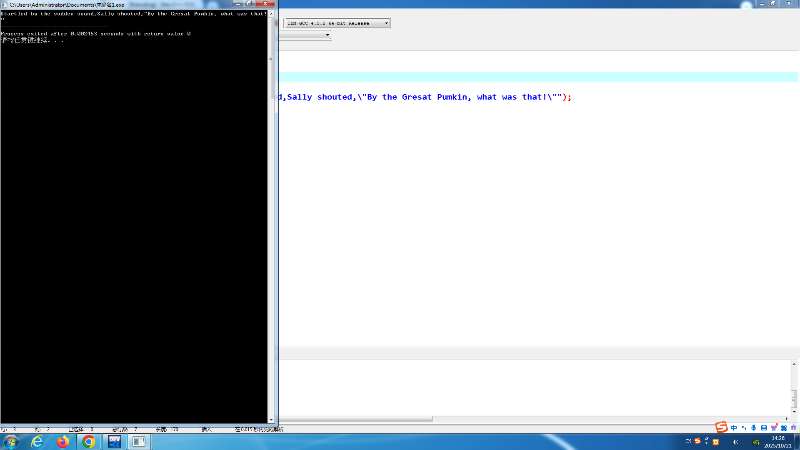This screenshot has height=450, width=800.
Task: Open the Windows Start menu
Action: 10,442
